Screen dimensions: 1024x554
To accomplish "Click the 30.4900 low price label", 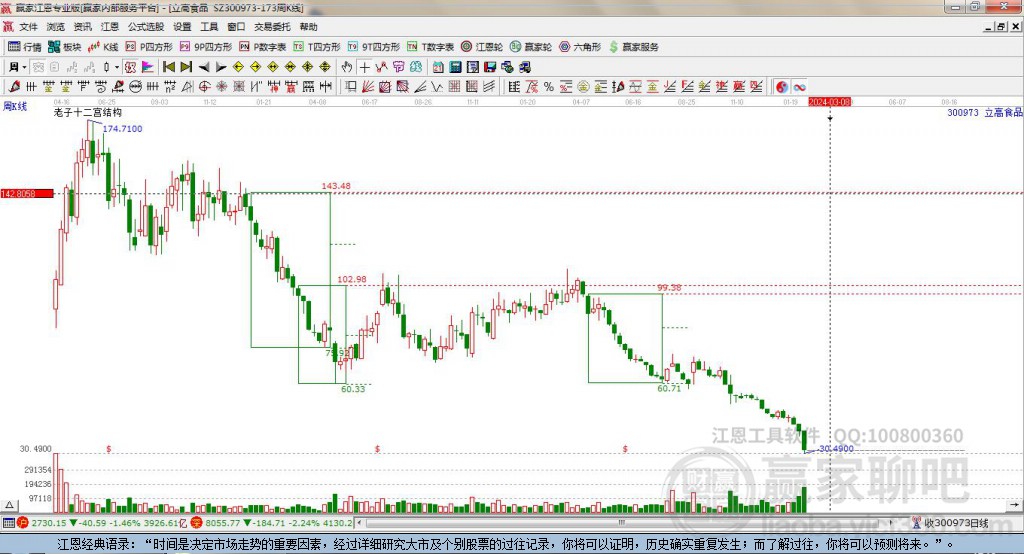I will 836,448.
